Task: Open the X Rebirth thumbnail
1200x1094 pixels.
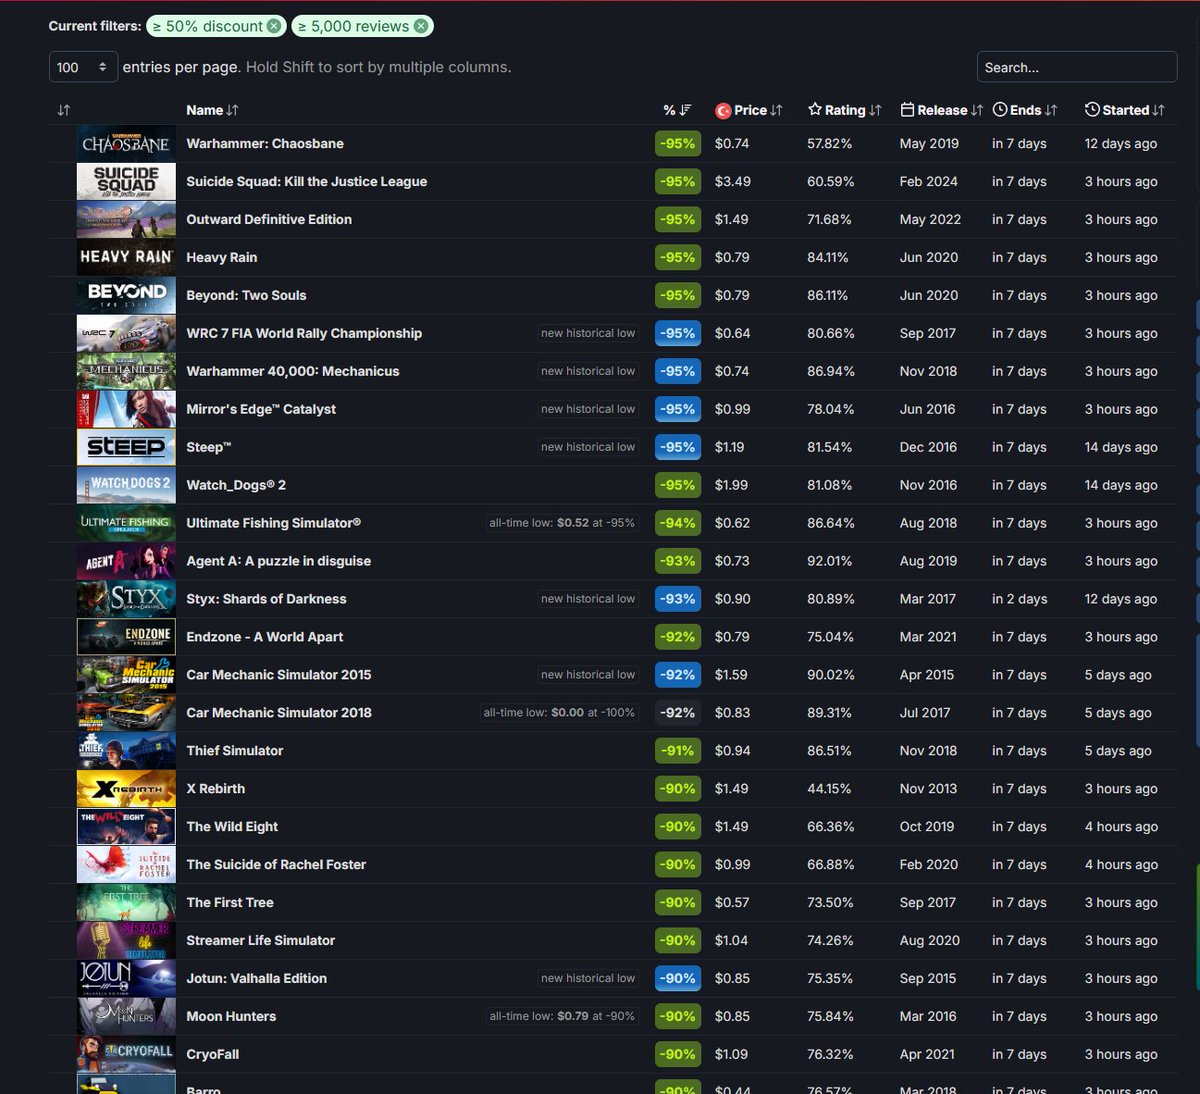Action: tap(126, 789)
